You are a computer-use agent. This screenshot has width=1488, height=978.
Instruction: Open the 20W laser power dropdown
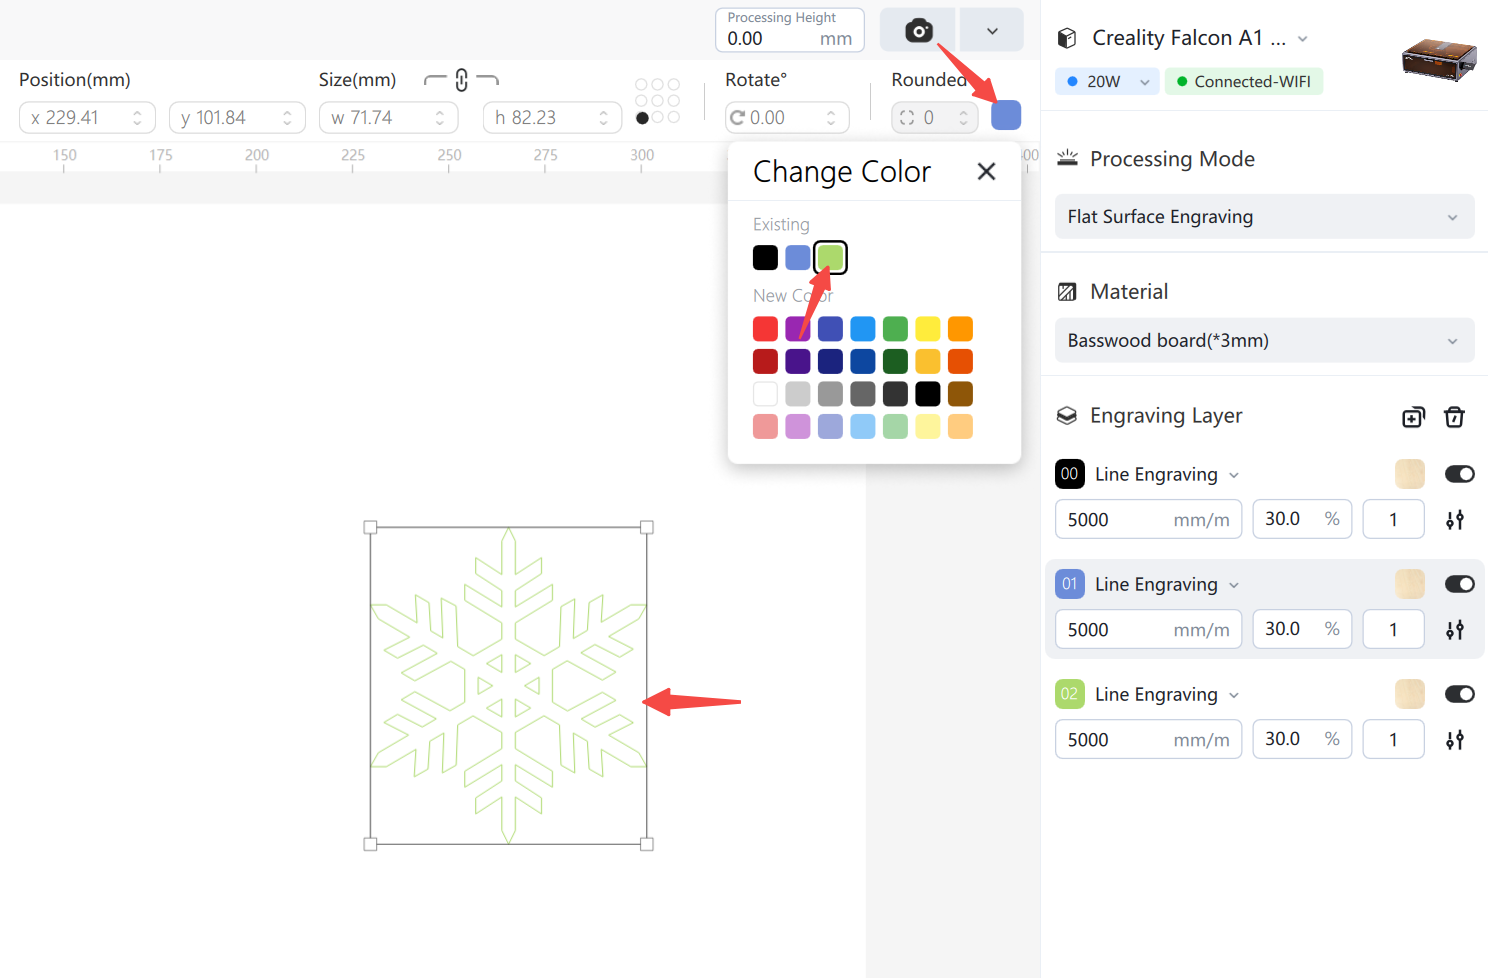point(1107,81)
